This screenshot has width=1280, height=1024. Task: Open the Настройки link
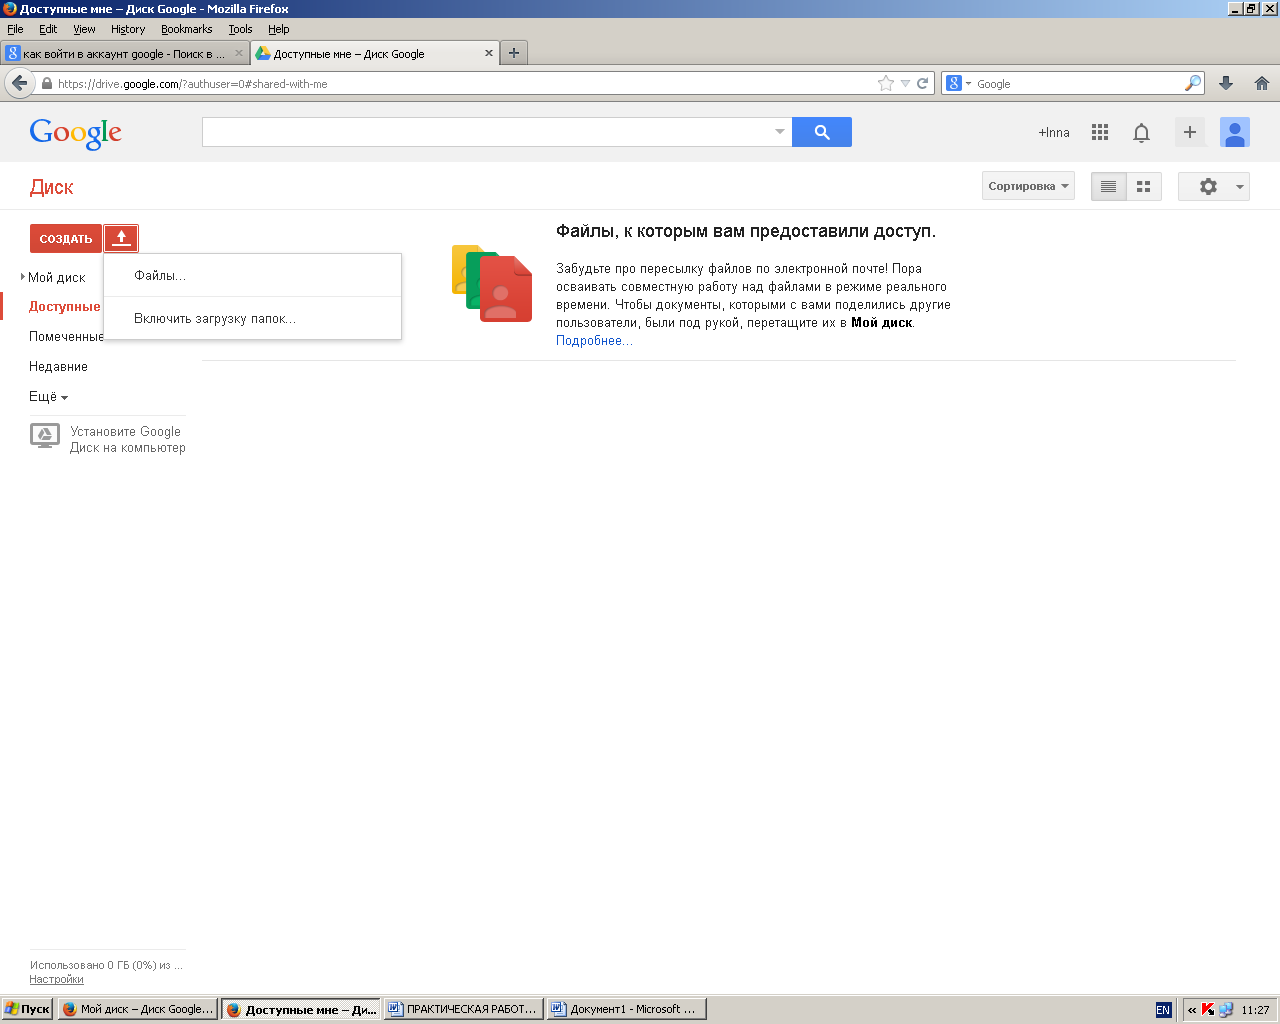click(x=57, y=979)
